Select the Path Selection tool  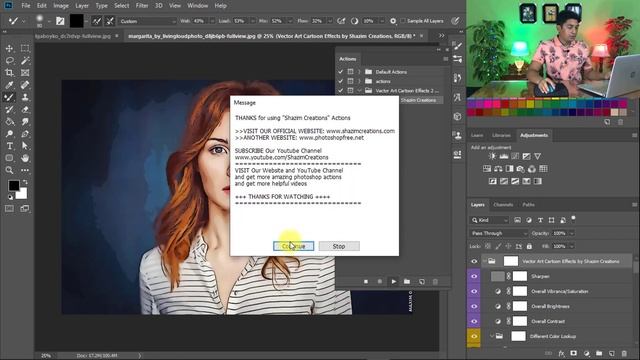pos(25,146)
